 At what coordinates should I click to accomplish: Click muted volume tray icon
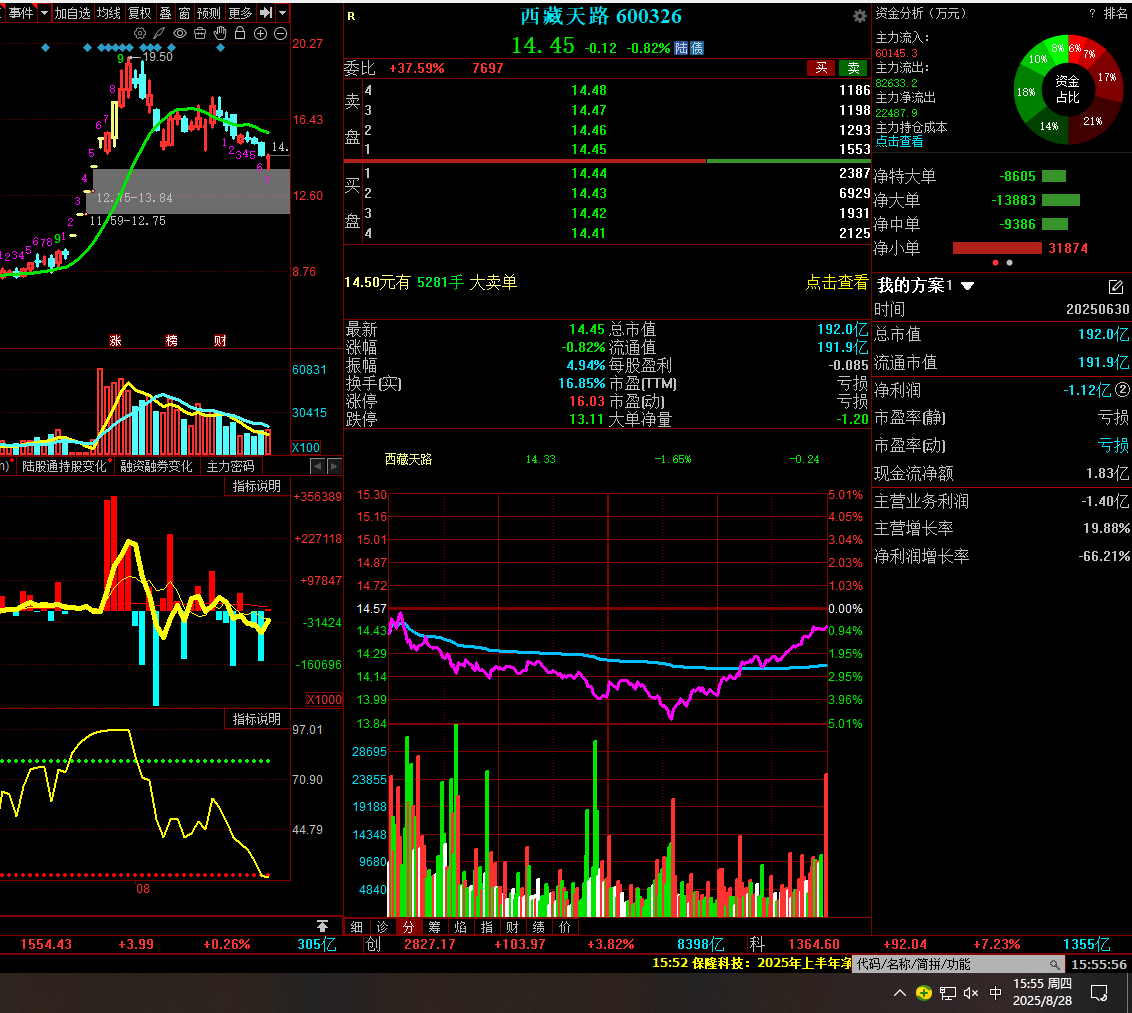971,993
